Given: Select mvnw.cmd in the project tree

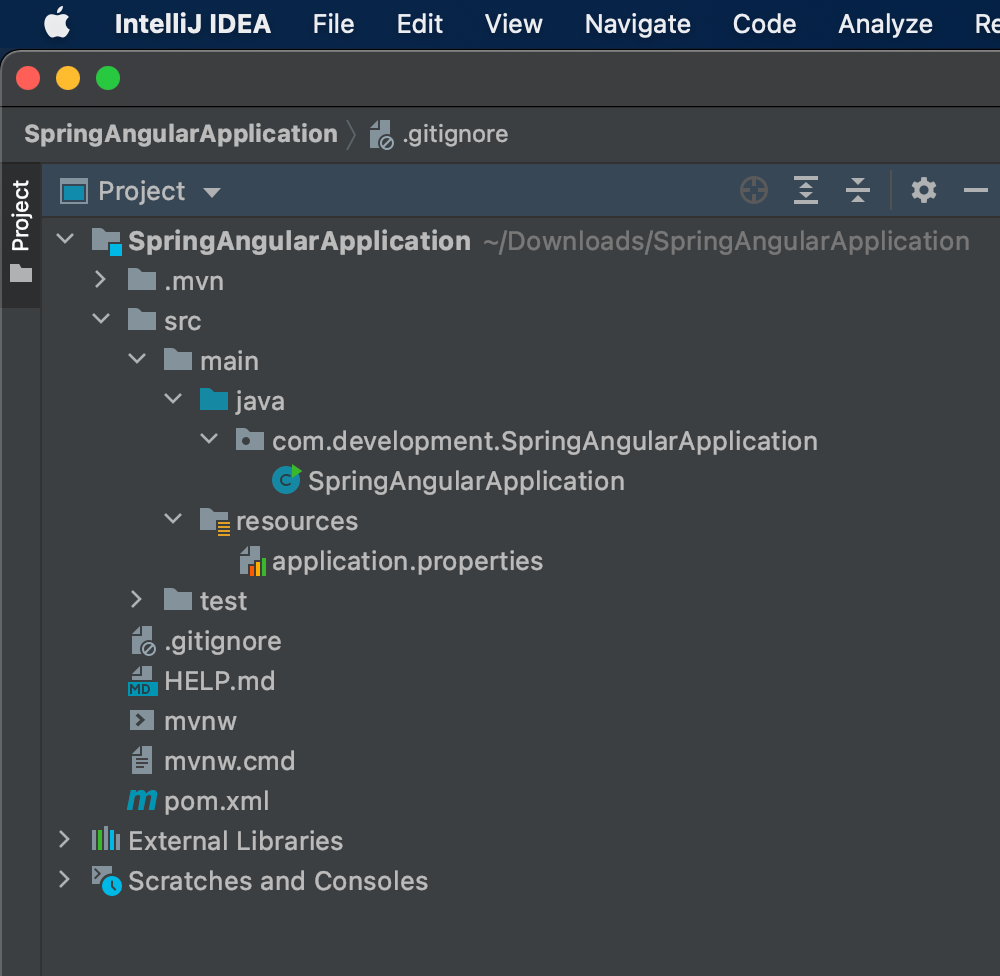Looking at the screenshot, I should [230, 761].
